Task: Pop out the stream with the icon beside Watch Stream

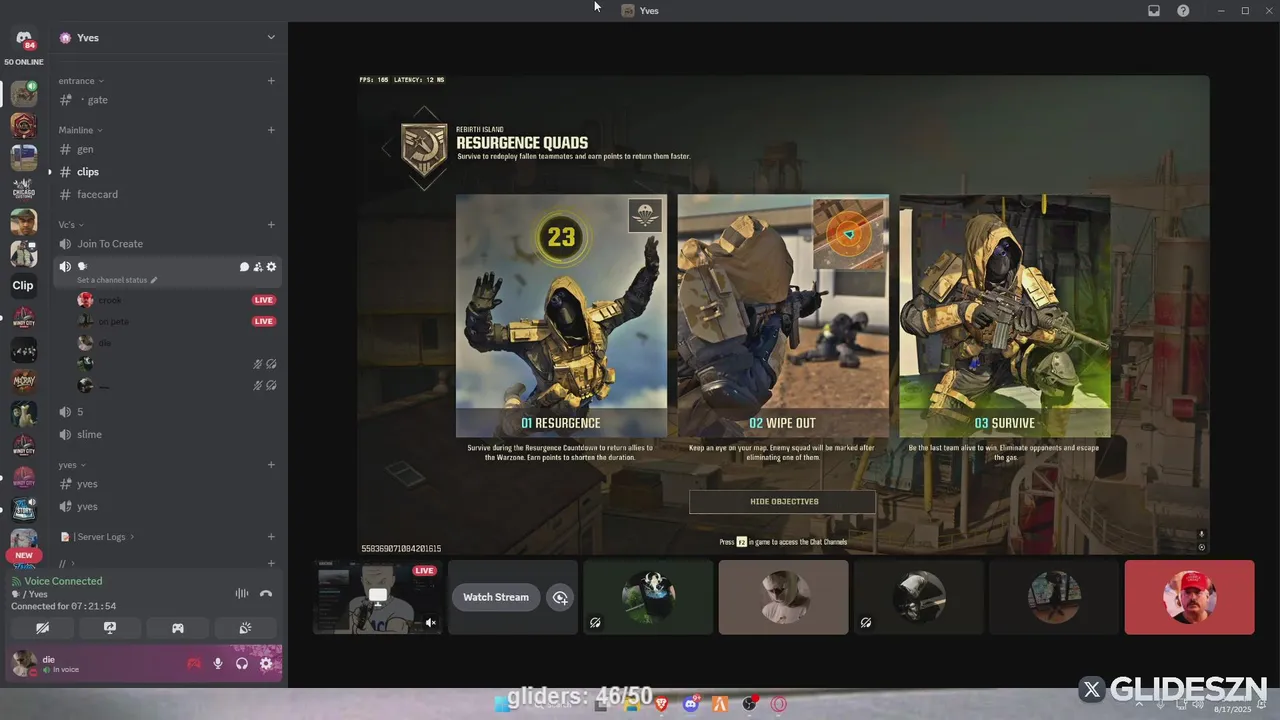Action: click(560, 597)
